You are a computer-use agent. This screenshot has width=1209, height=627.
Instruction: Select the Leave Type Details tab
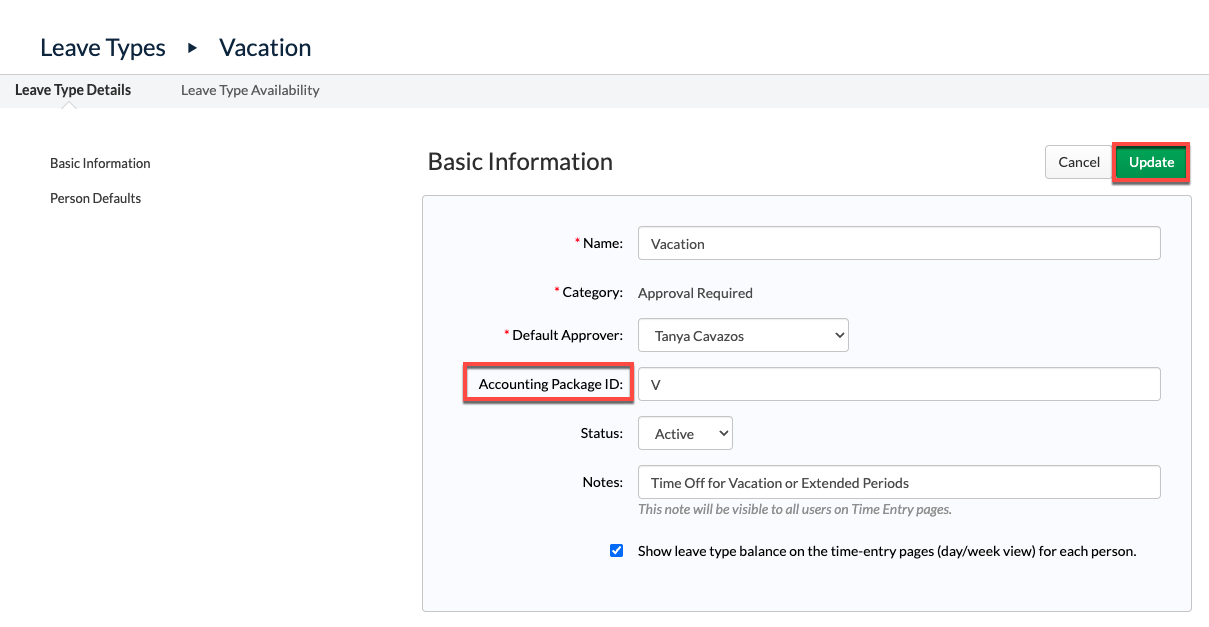pos(73,90)
